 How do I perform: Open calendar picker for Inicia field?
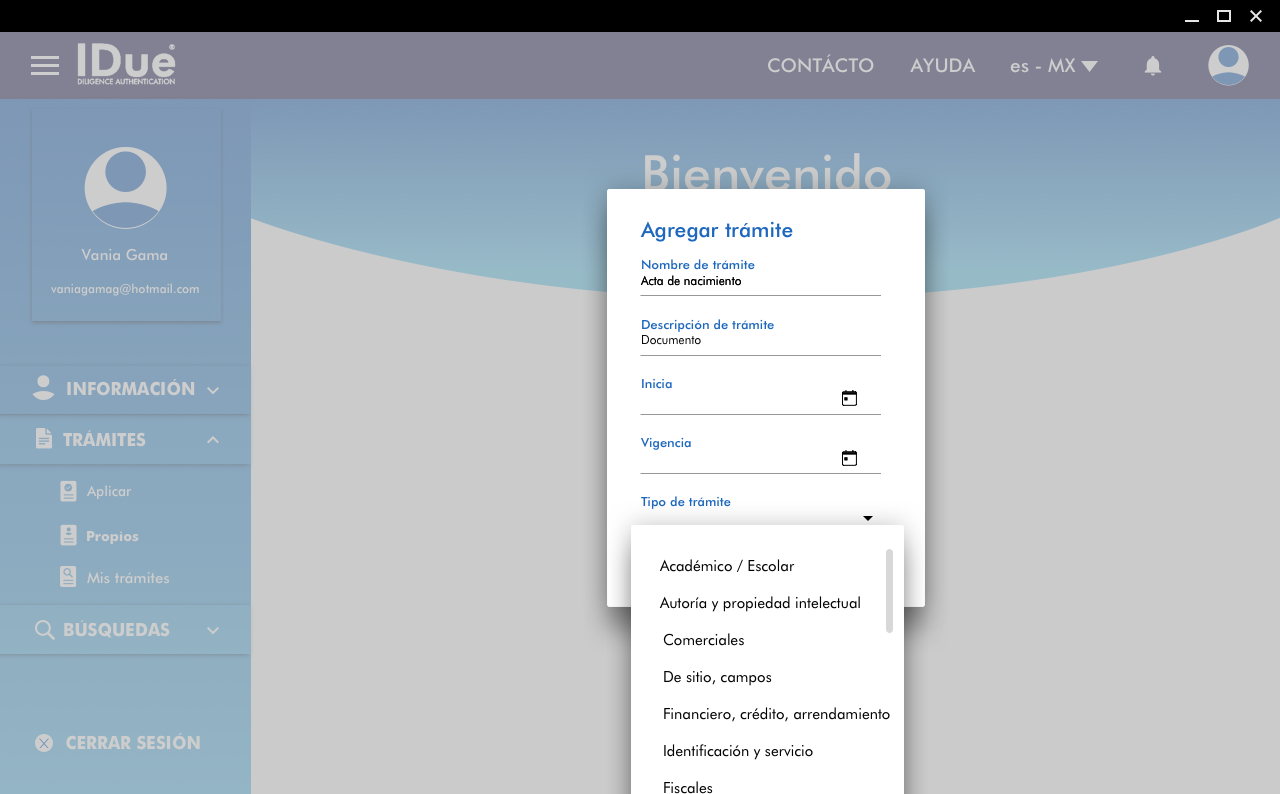pos(849,398)
